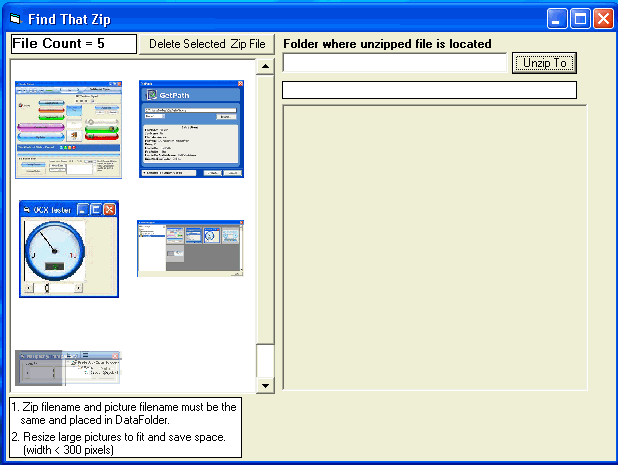The width and height of the screenshot is (618, 465).
Task: Select the colorful buttons screenshot thumbnail
Action: (x=68, y=130)
